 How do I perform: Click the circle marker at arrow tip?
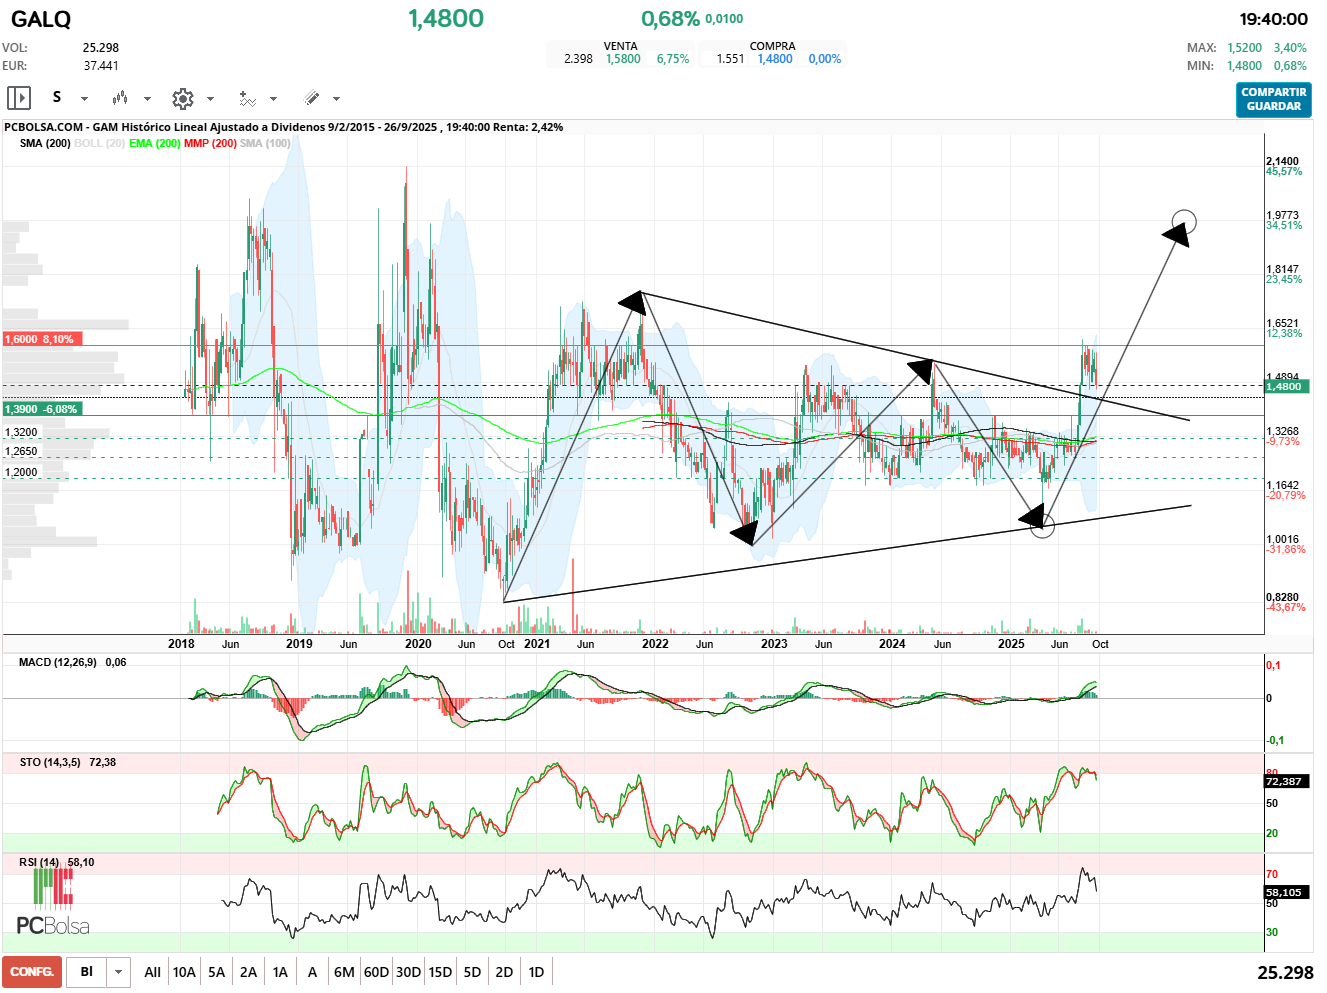click(x=1184, y=221)
